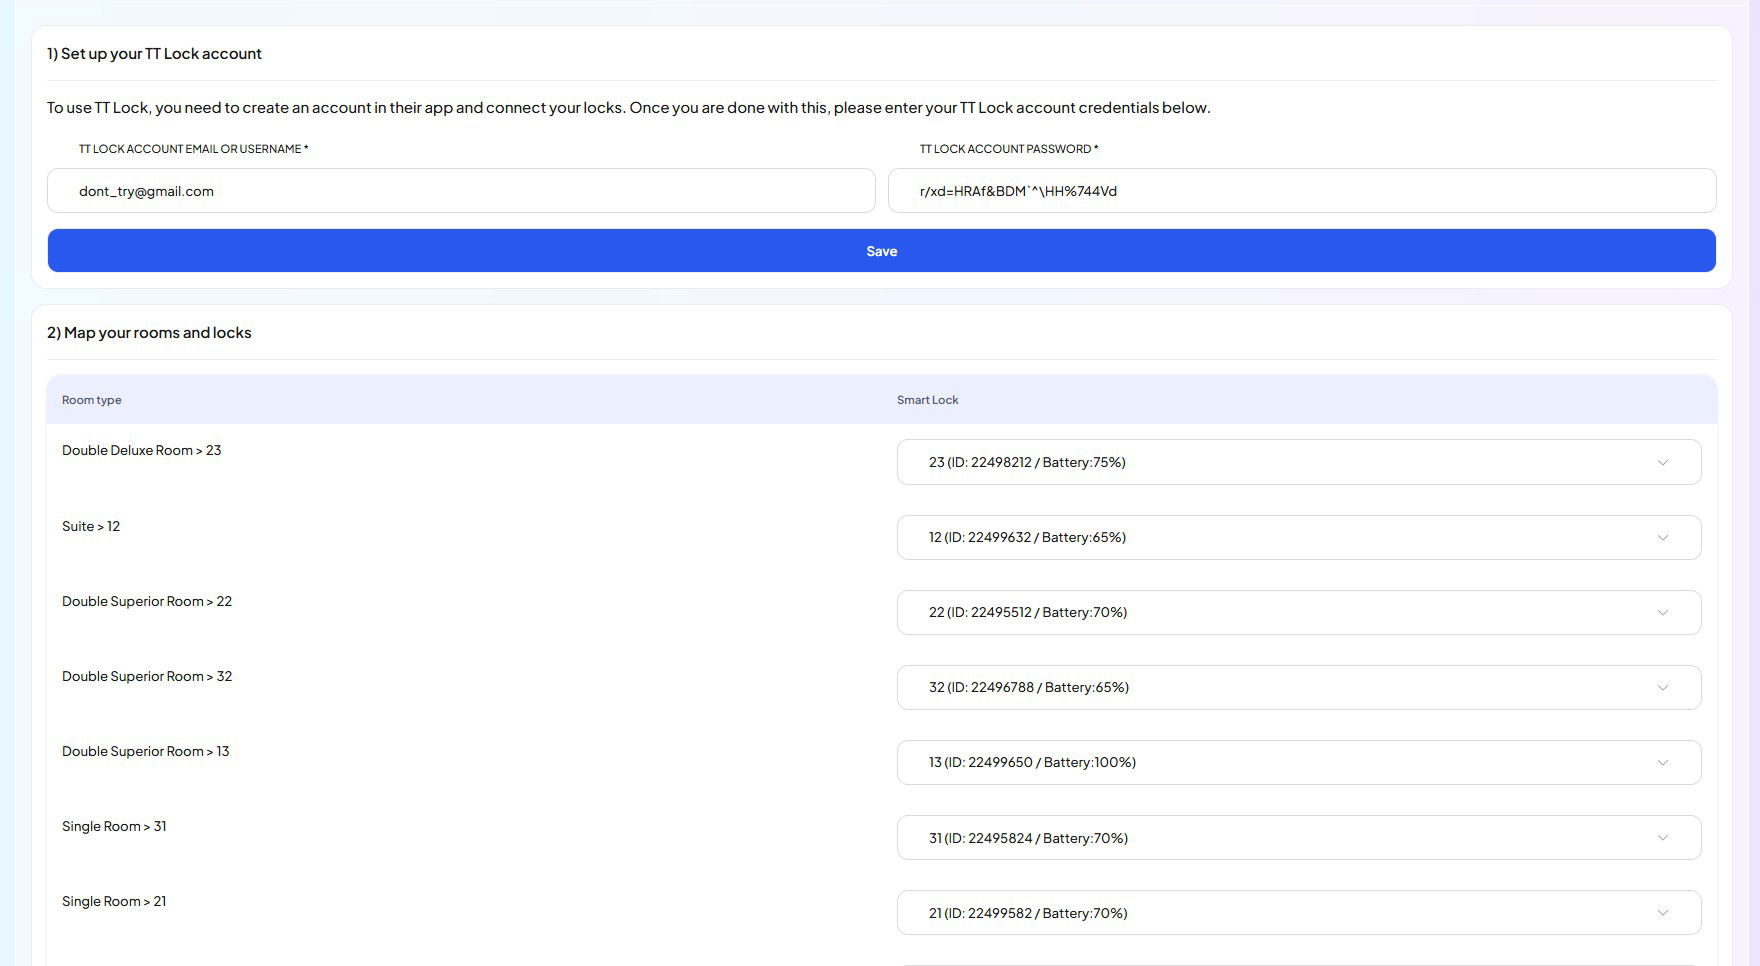Click chevron arrow on lock 23 selector

coord(1662,462)
